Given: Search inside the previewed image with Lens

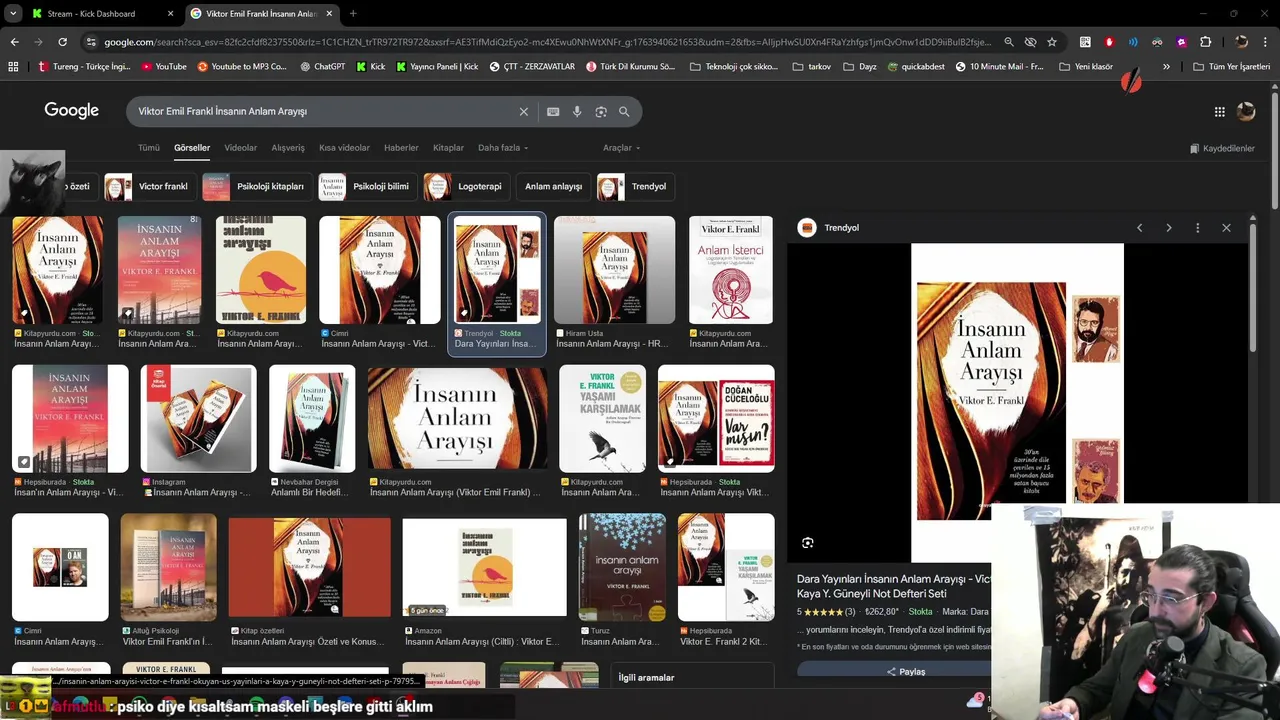Looking at the screenshot, I should [x=807, y=543].
